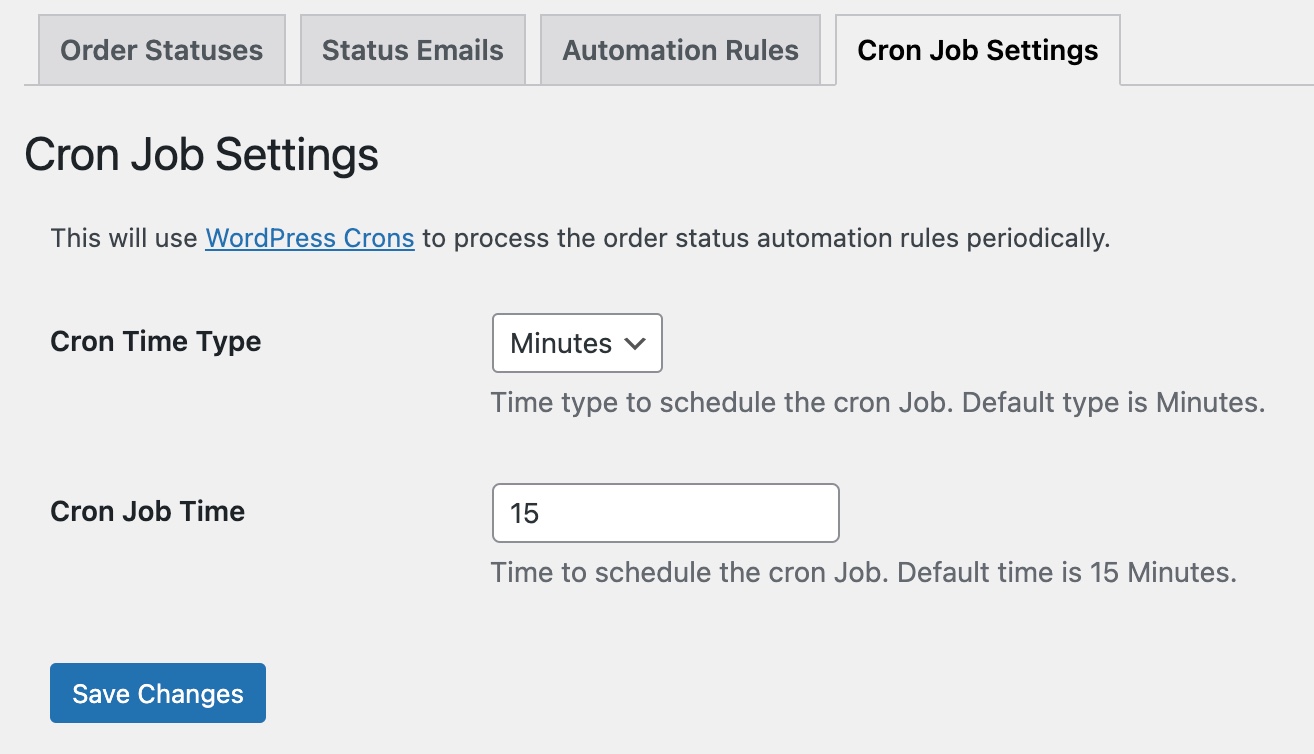Image resolution: width=1314 pixels, height=754 pixels.
Task: Follow the Crons documentation hyperlink
Action: [x=309, y=238]
